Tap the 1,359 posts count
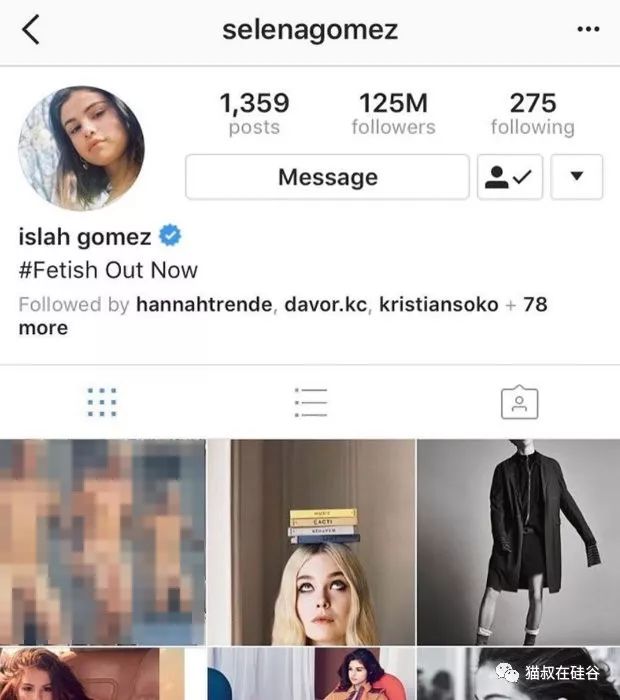The width and height of the screenshot is (620, 700). point(254,113)
